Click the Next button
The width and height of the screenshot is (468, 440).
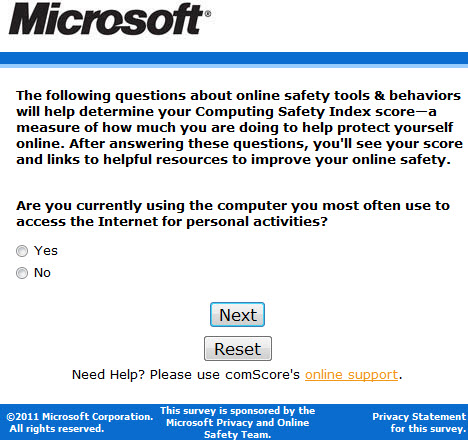tap(237, 315)
